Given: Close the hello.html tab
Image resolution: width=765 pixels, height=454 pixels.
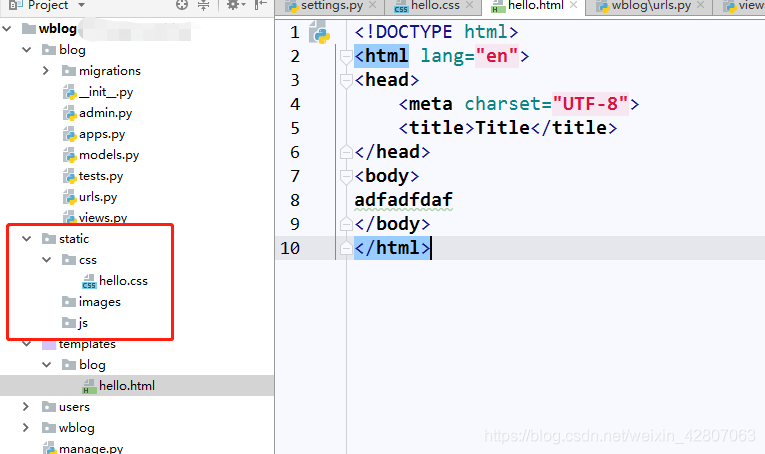Looking at the screenshot, I should (574, 5).
